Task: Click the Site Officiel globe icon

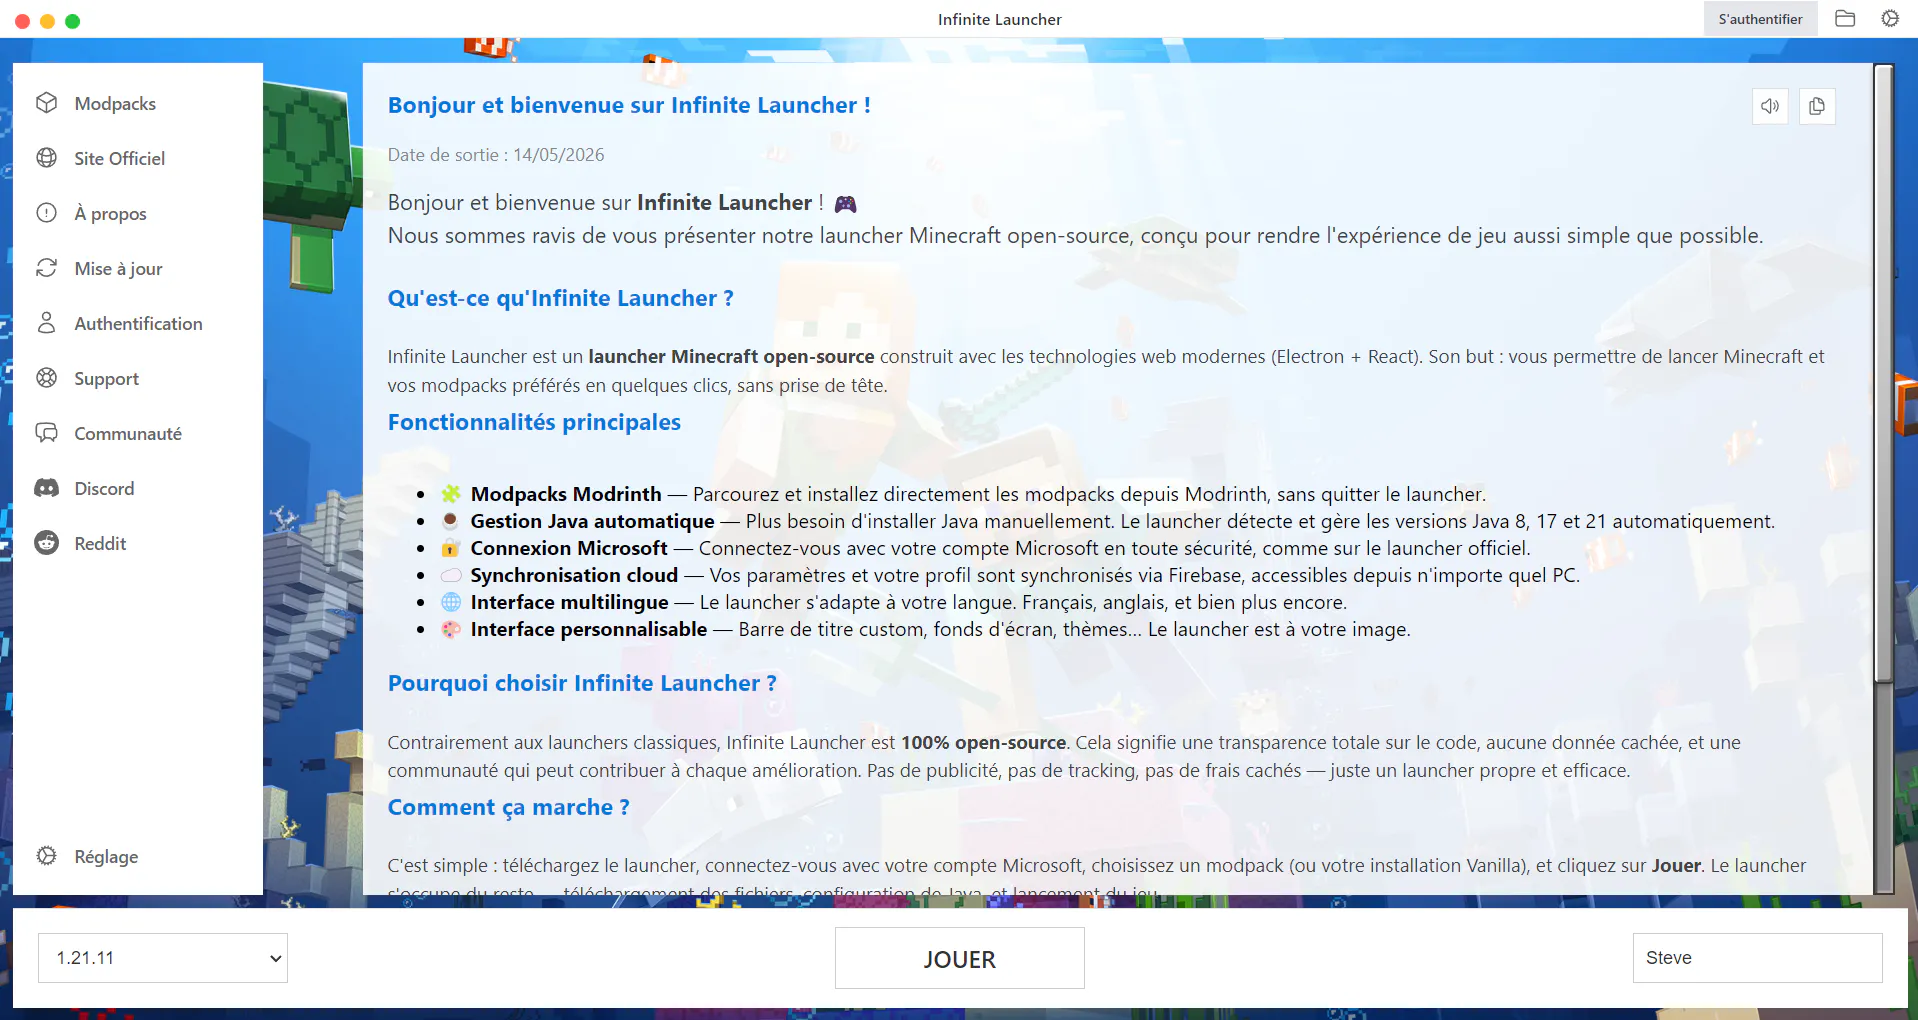Action: coord(47,158)
